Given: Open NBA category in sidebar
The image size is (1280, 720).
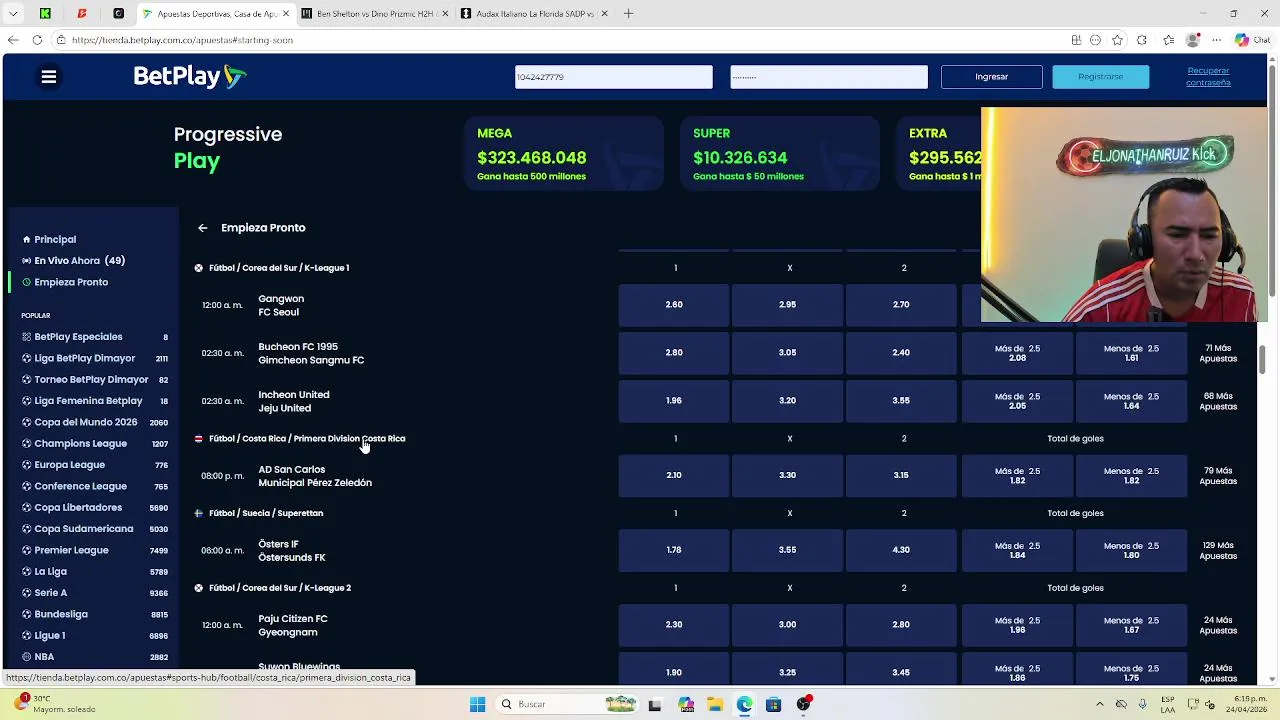Looking at the screenshot, I should (x=44, y=657).
